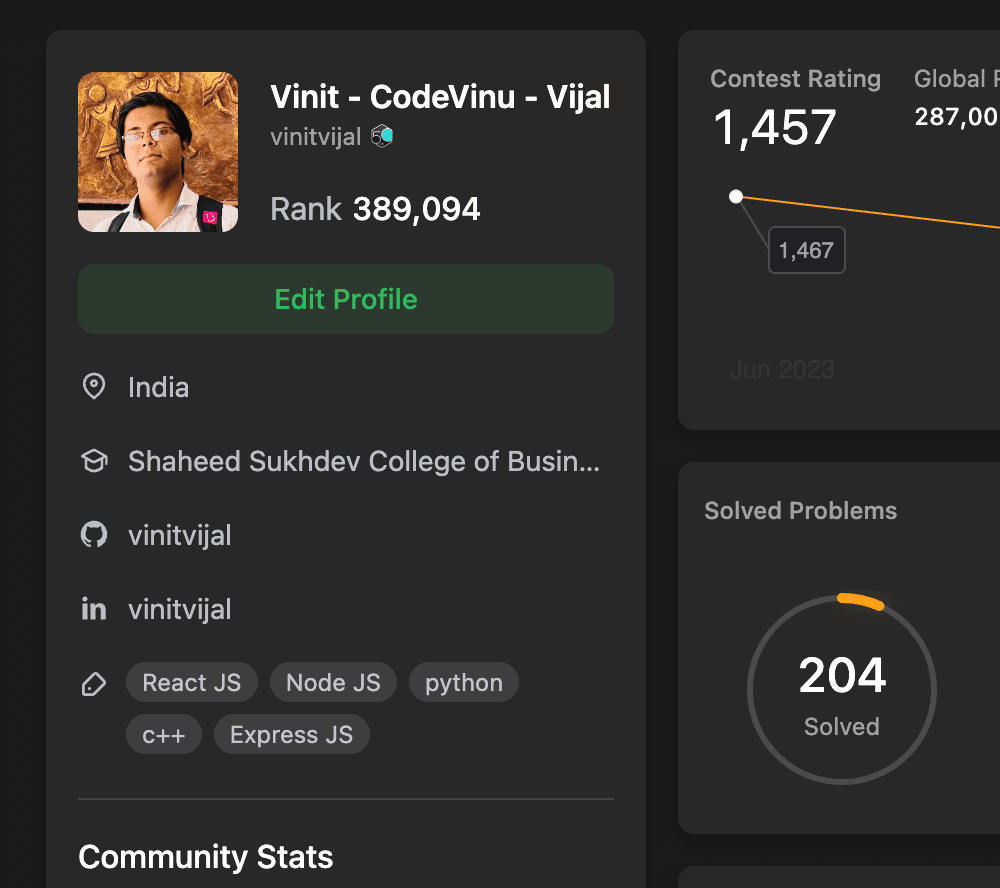
Task: Click the 1,467 rating tooltip label
Action: (806, 250)
